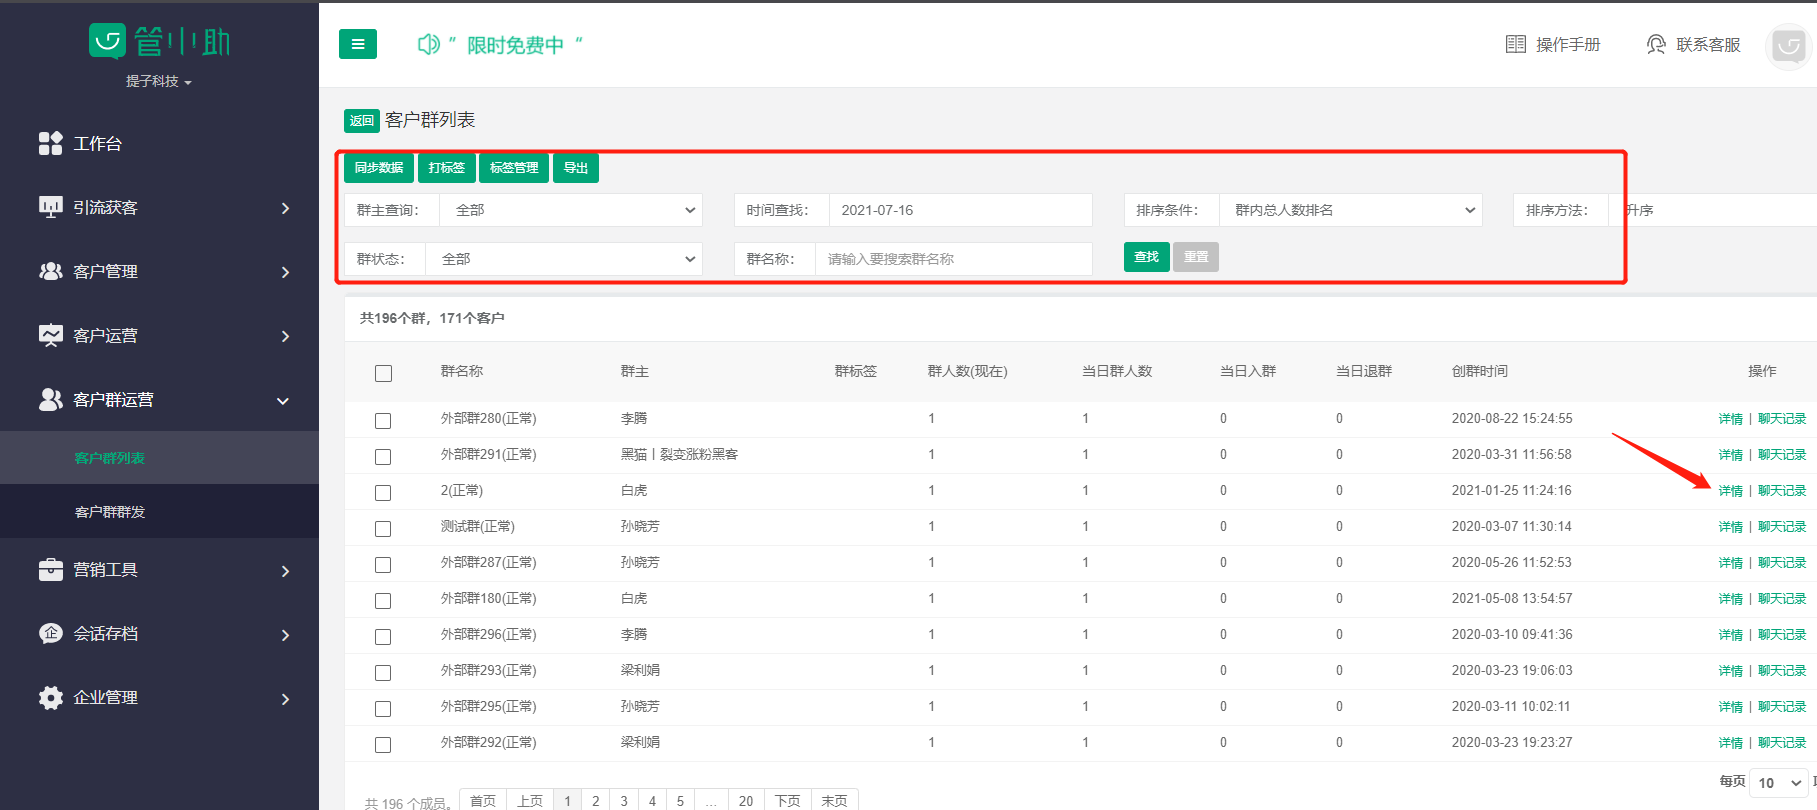
Task: Click the 营销工具 briefcase icon
Action: click(50, 569)
